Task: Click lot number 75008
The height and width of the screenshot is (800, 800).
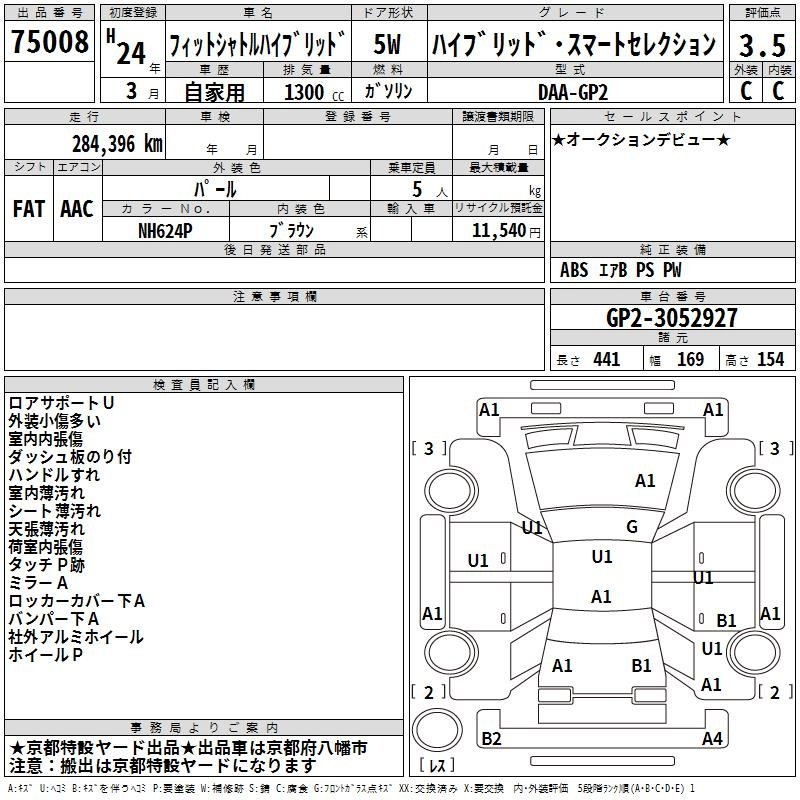Action: pos(50,42)
